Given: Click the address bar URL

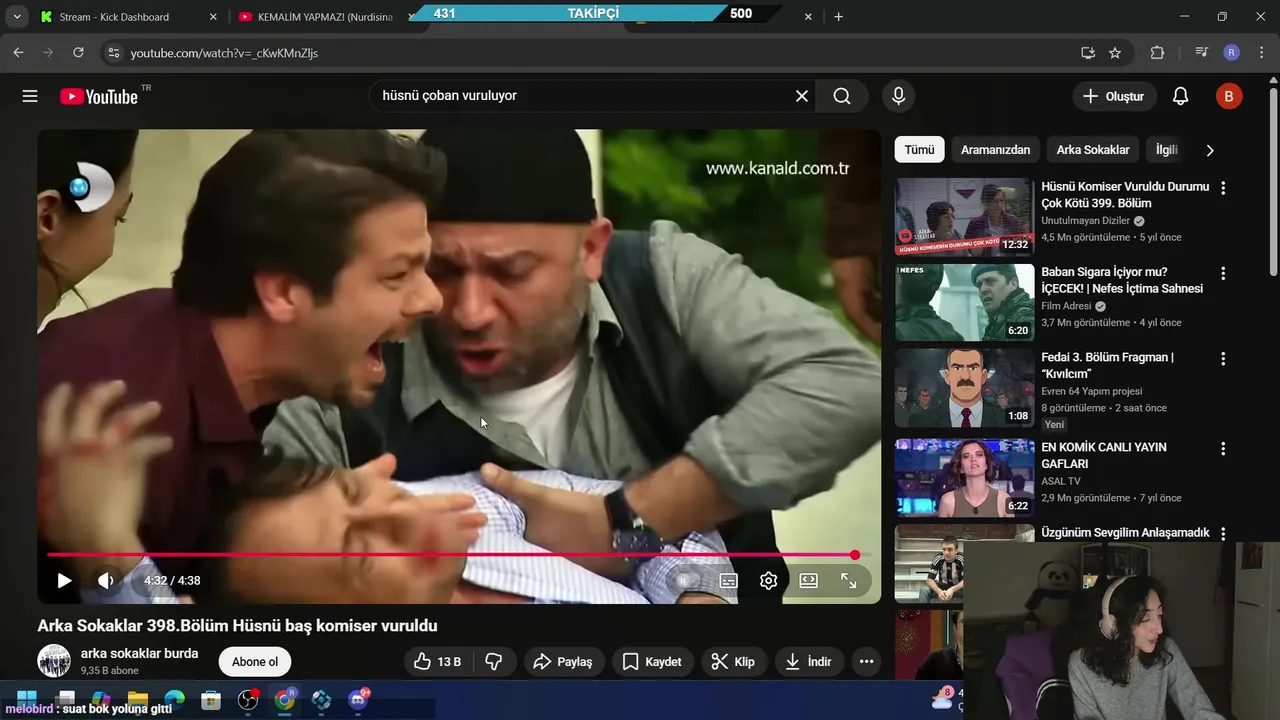Looking at the screenshot, I should click(224, 53).
